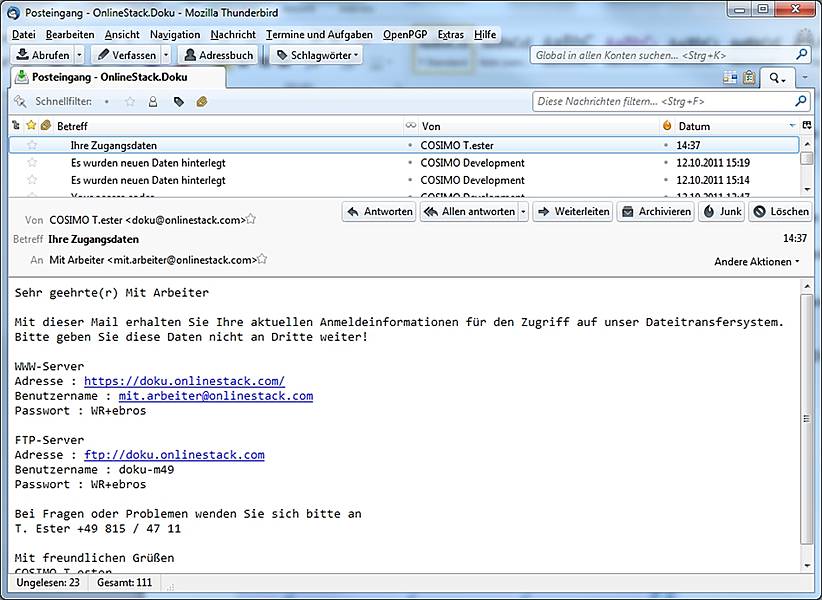
Task: Star the 'Ihre Zugangsdaten' message
Action: tap(32, 145)
